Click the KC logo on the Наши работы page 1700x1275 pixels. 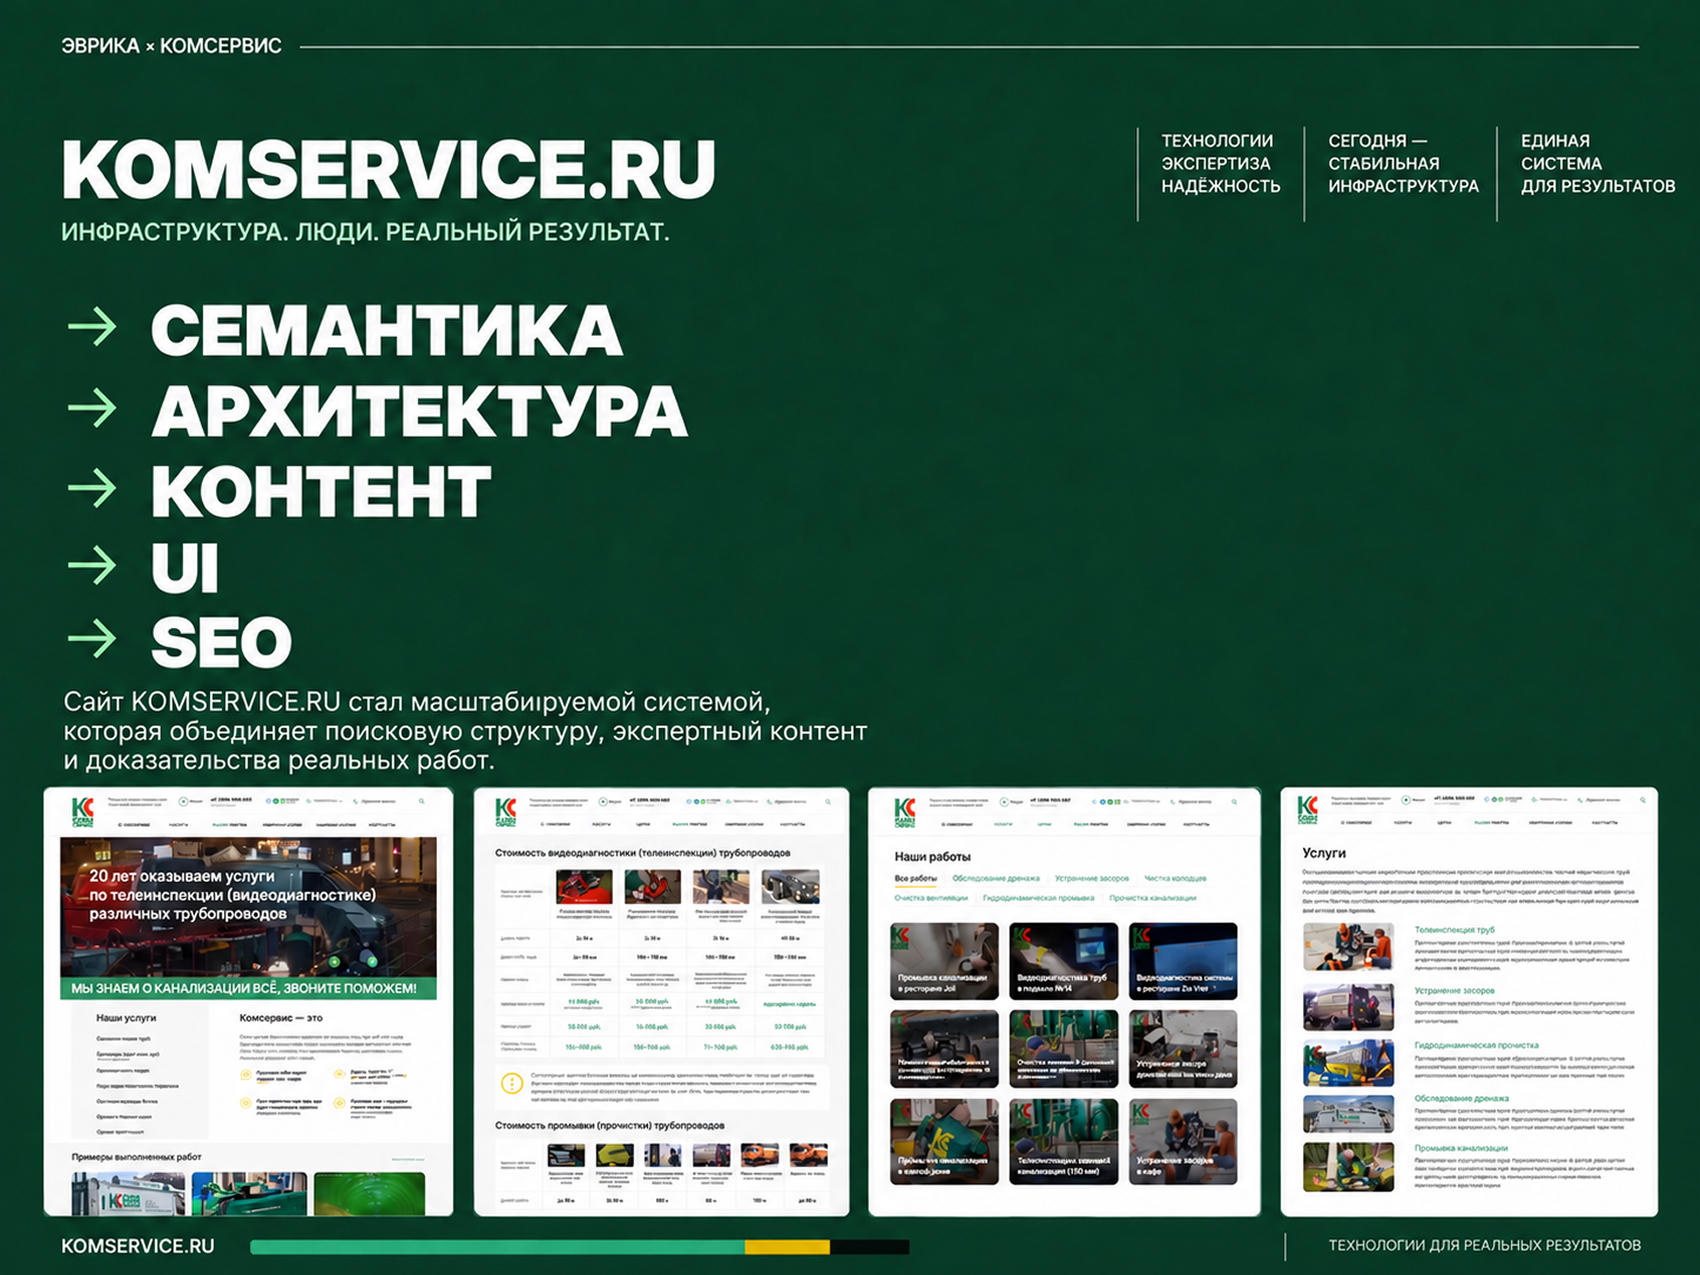(905, 813)
